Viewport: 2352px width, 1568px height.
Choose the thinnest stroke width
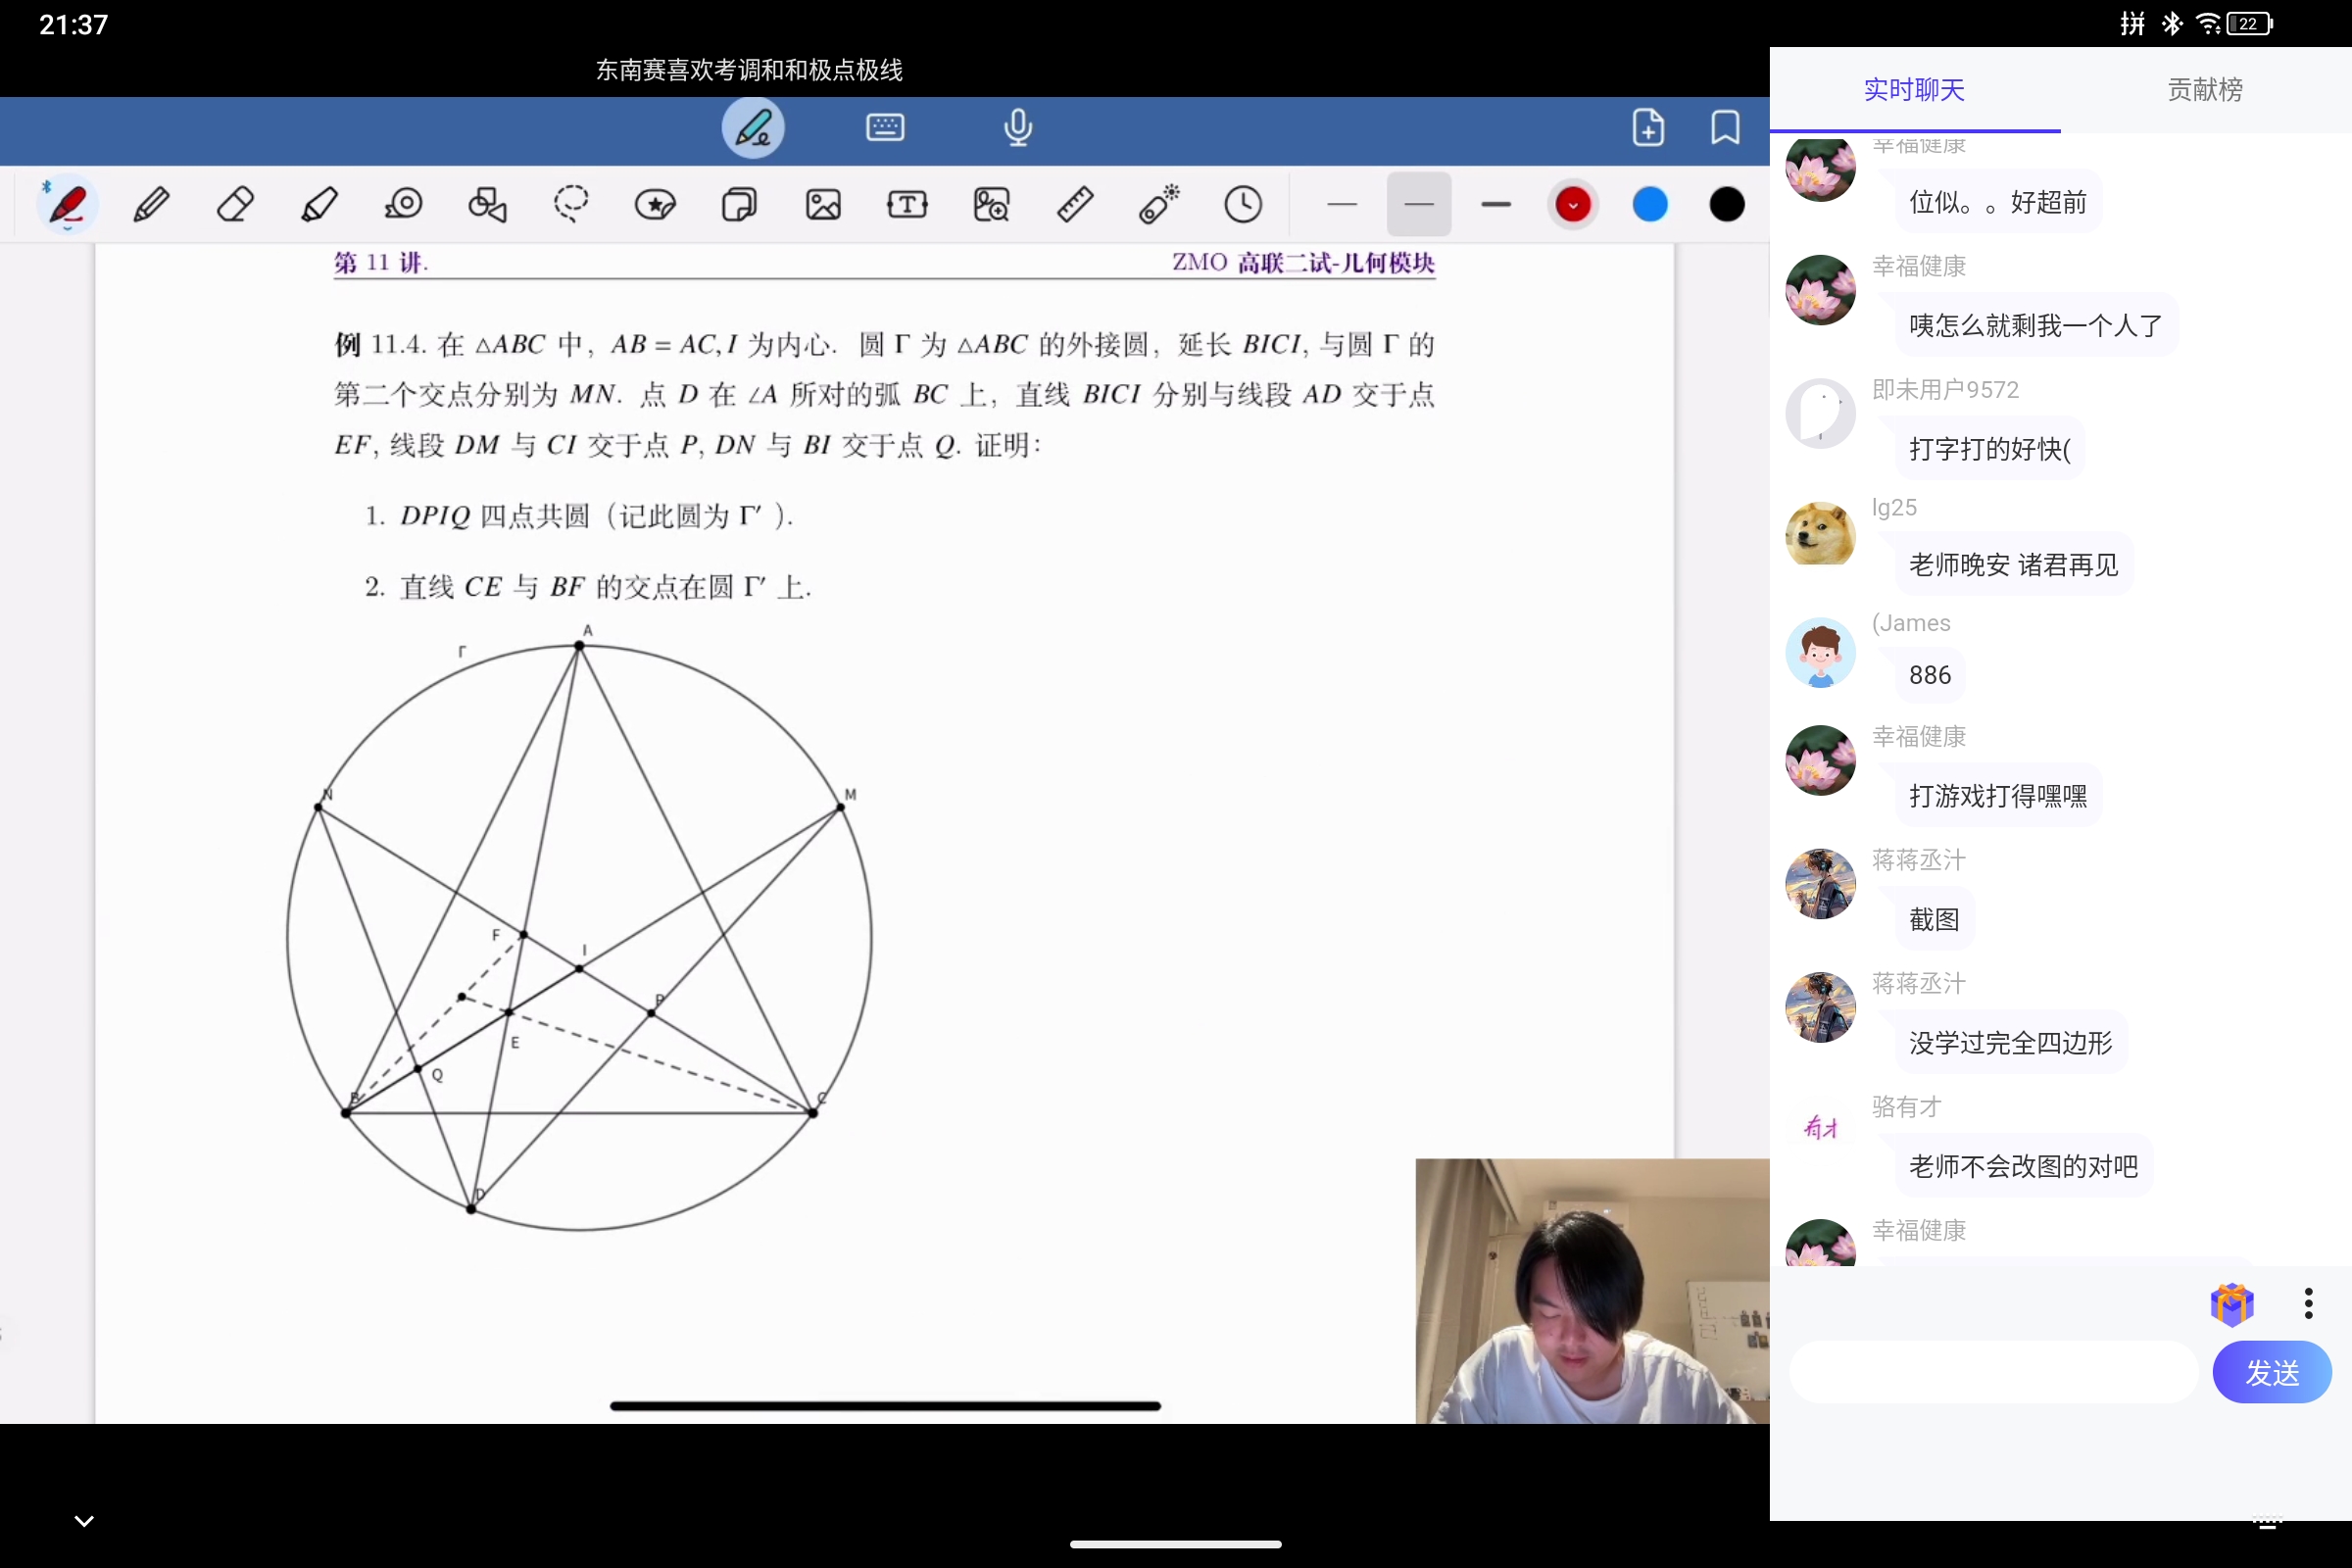coord(1342,205)
